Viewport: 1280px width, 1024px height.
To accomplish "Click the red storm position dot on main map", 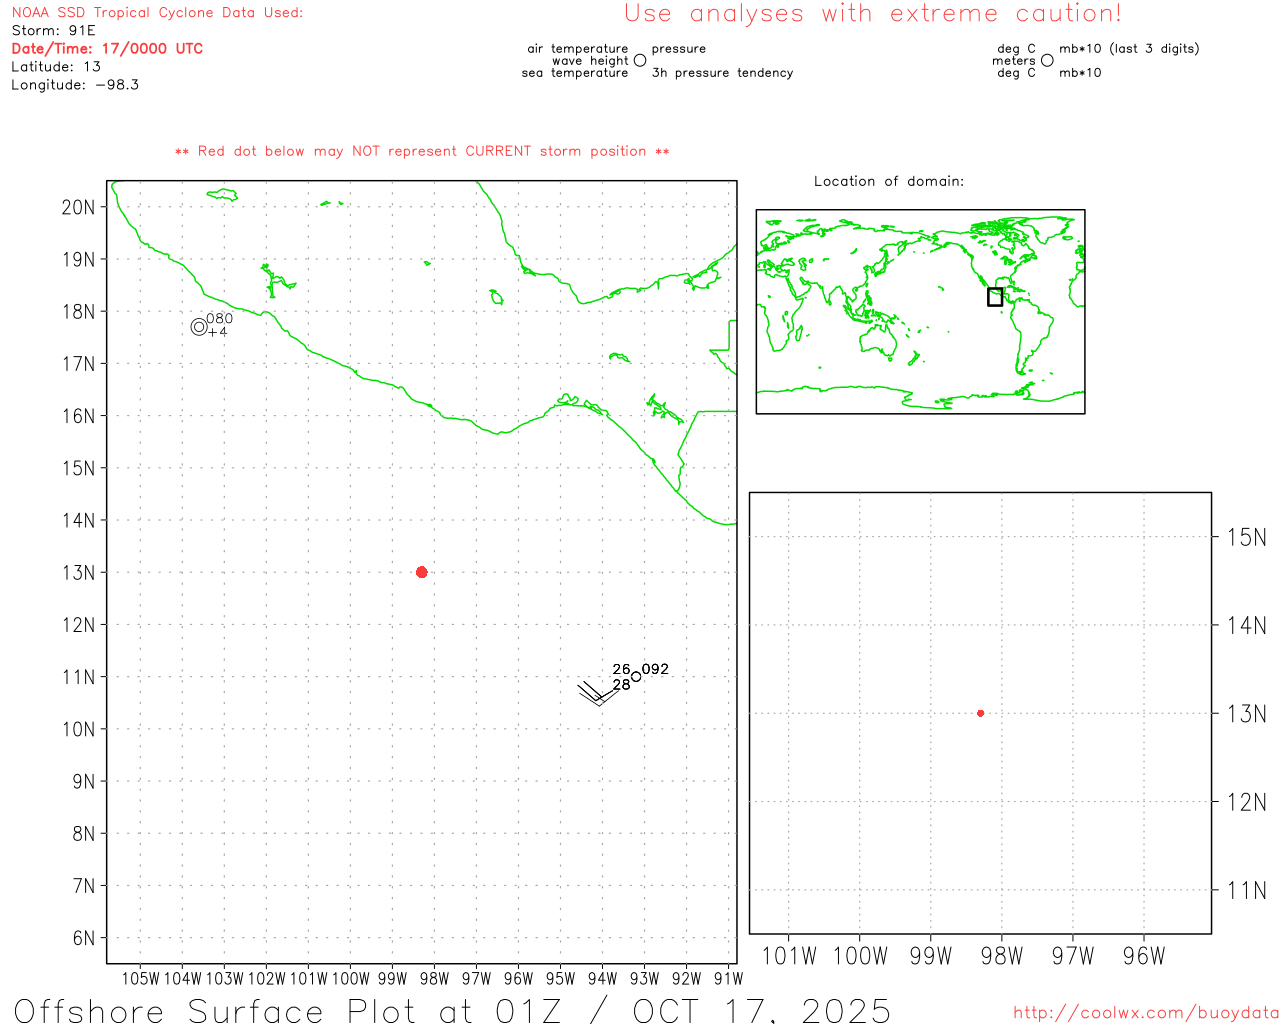I will (x=421, y=572).
